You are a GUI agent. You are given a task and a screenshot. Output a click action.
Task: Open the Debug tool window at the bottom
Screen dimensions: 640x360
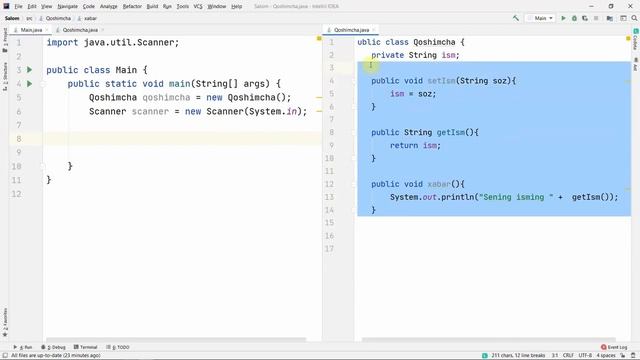(53, 347)
